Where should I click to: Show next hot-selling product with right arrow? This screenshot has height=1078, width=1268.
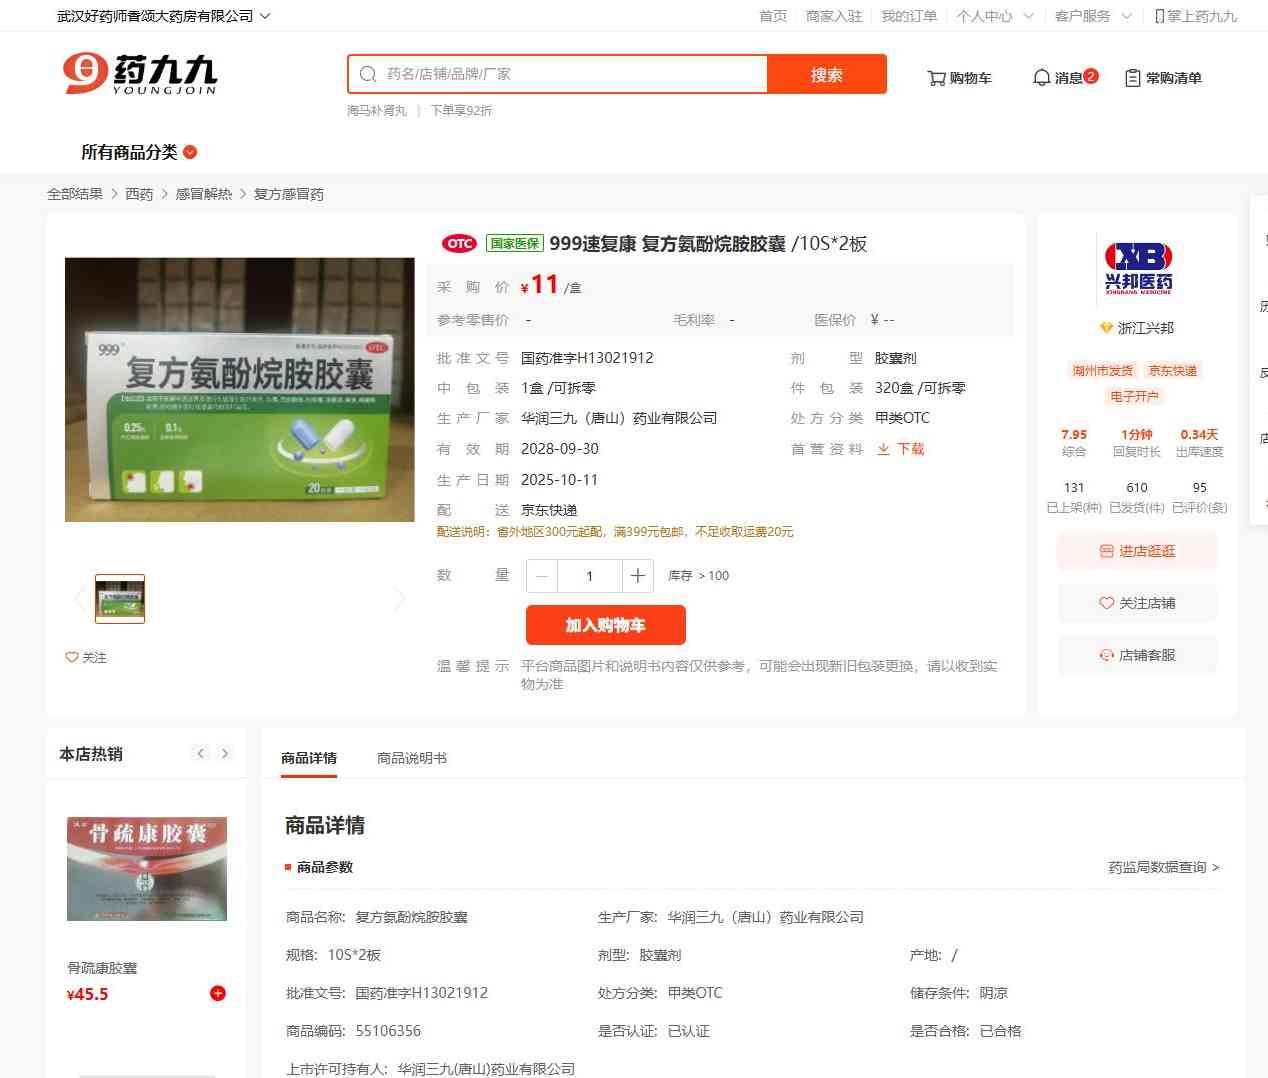(x=225, y=754)
